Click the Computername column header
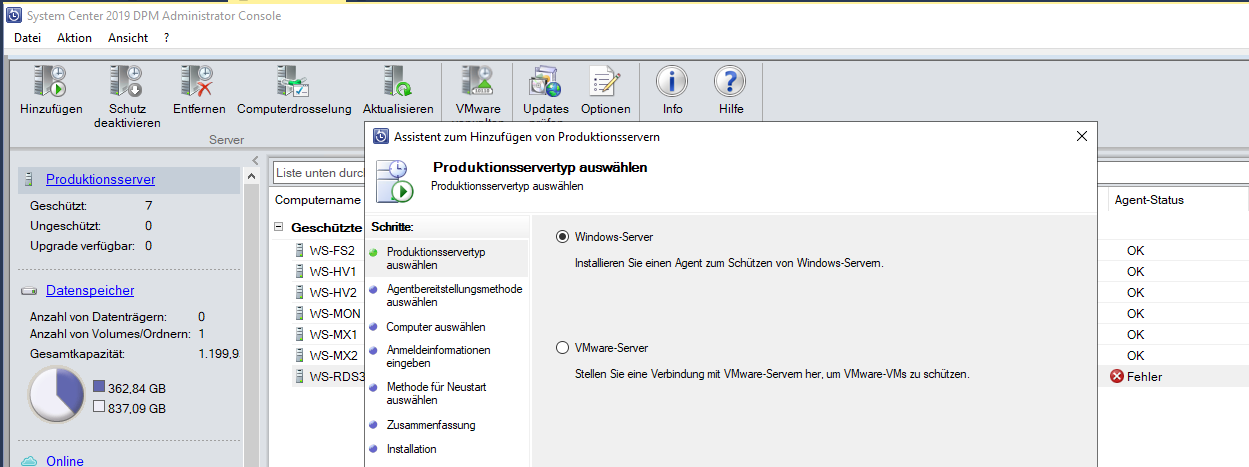Screen dimensions: 1249x467 pyautogui.click(x=317, y=200)
